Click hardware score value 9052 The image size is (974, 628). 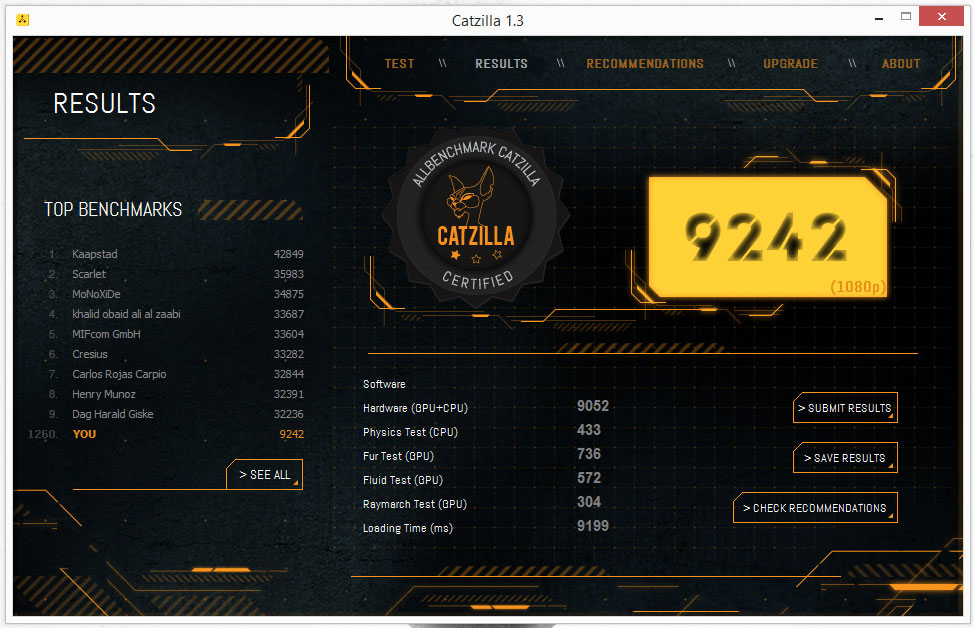pos(593,406)
